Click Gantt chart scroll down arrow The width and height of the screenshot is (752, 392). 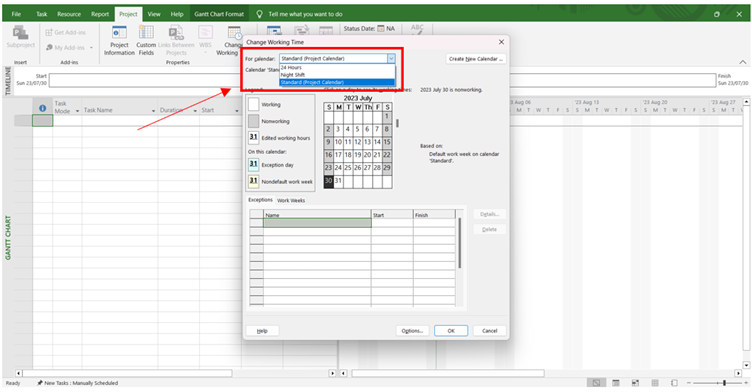click(746, 365)
